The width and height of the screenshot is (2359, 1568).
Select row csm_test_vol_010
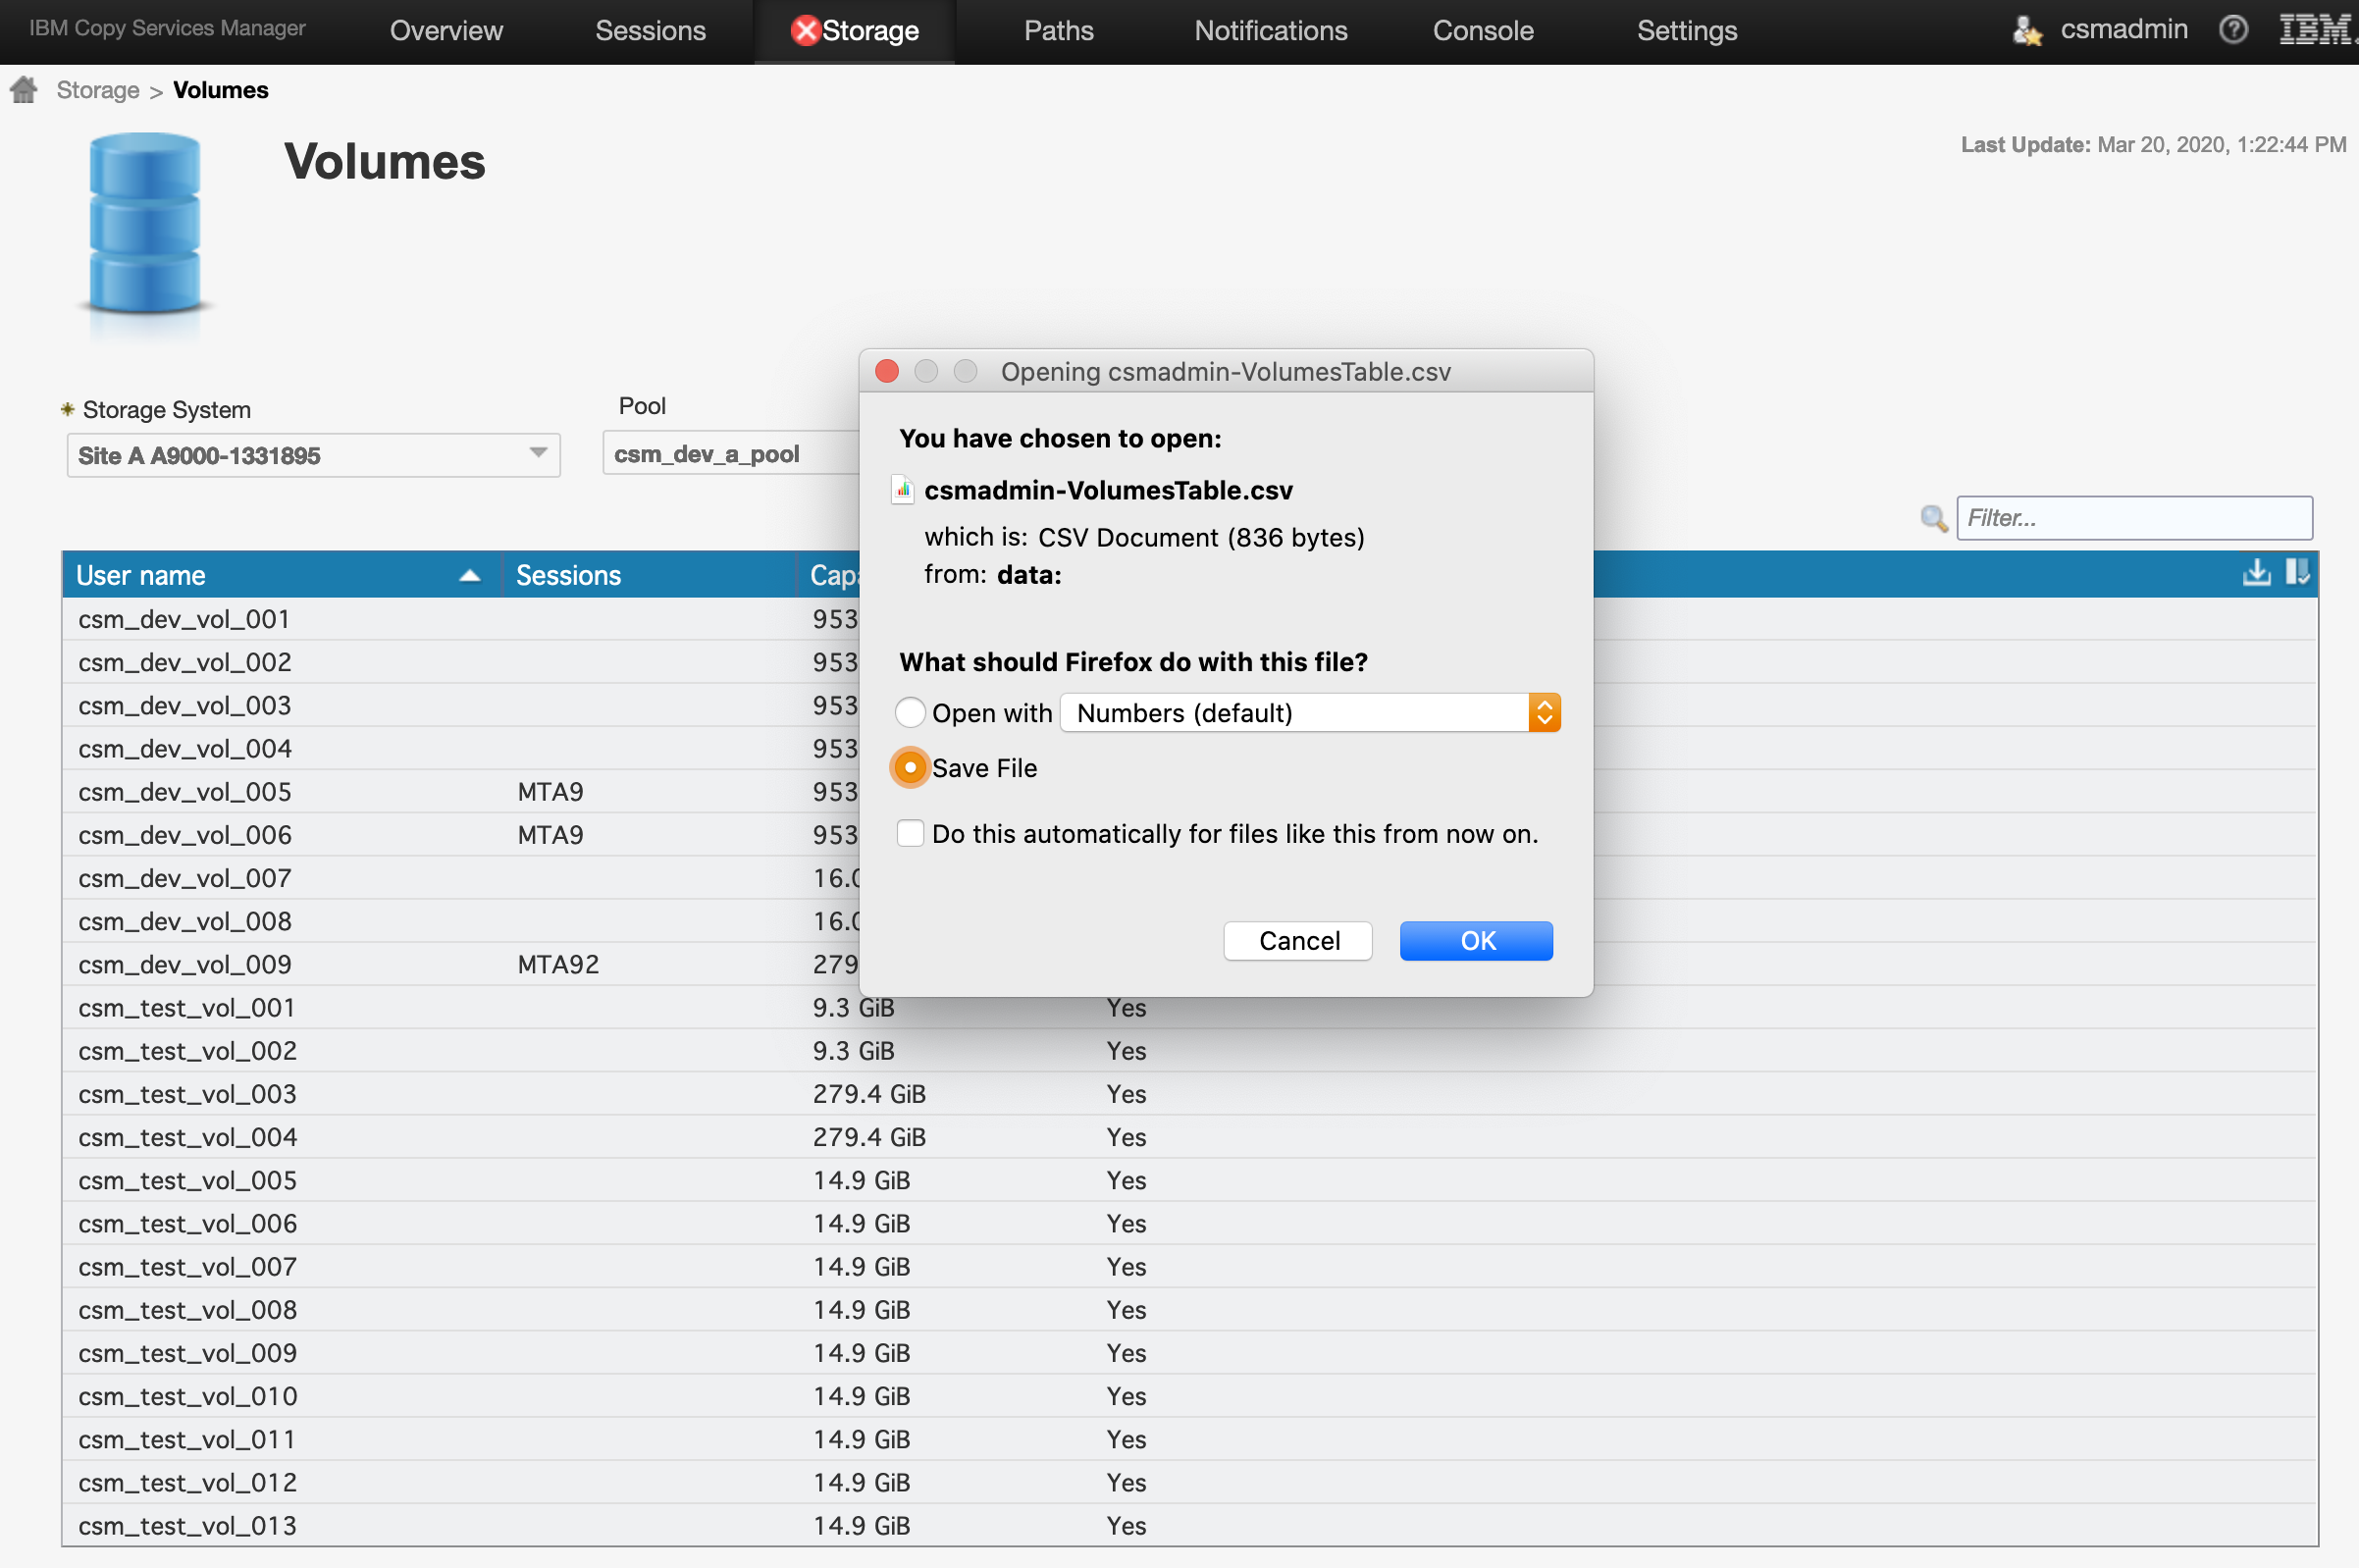point(1189,1395)
